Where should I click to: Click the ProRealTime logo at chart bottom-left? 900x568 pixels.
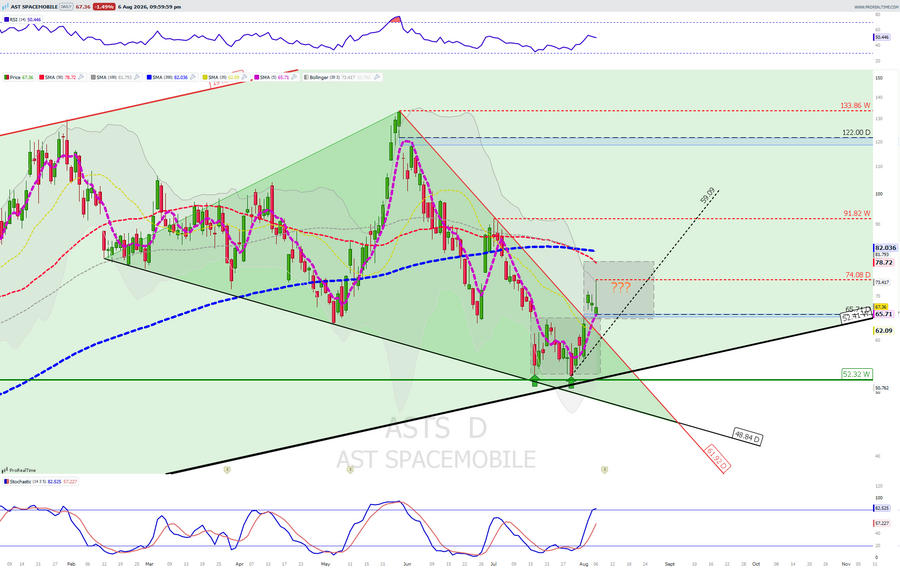[x=19, y=470]
